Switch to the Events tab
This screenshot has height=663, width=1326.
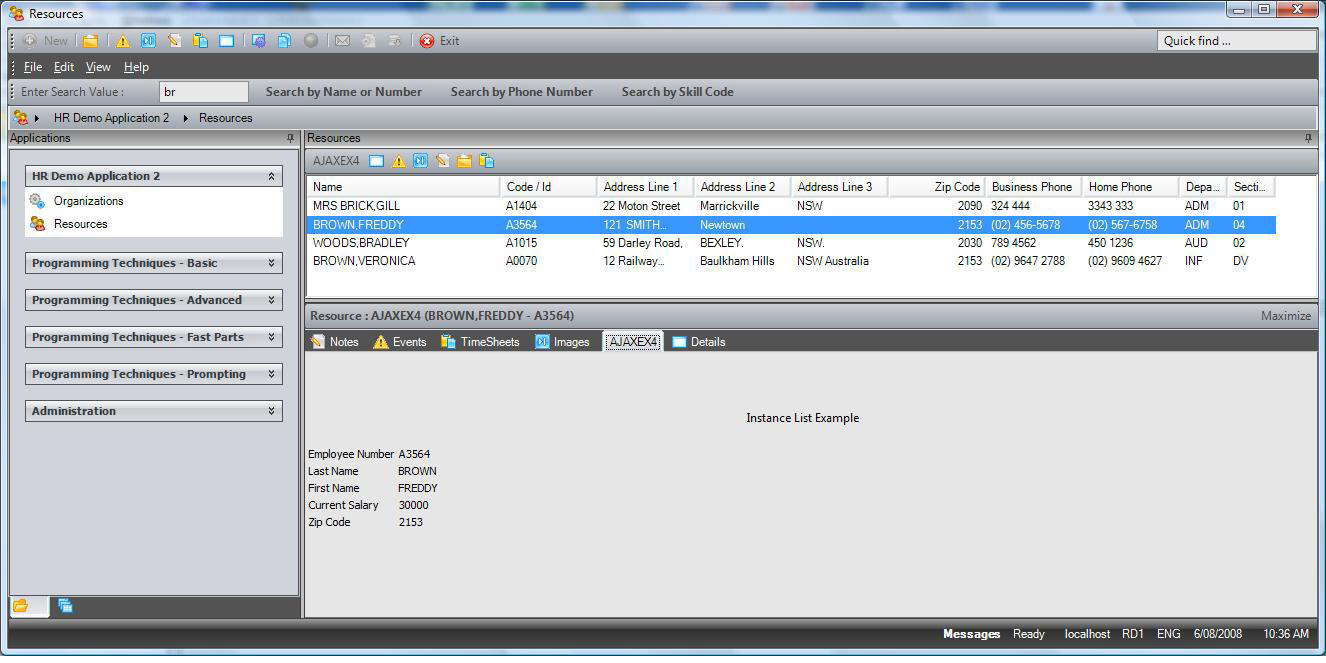tap(400, 342)
